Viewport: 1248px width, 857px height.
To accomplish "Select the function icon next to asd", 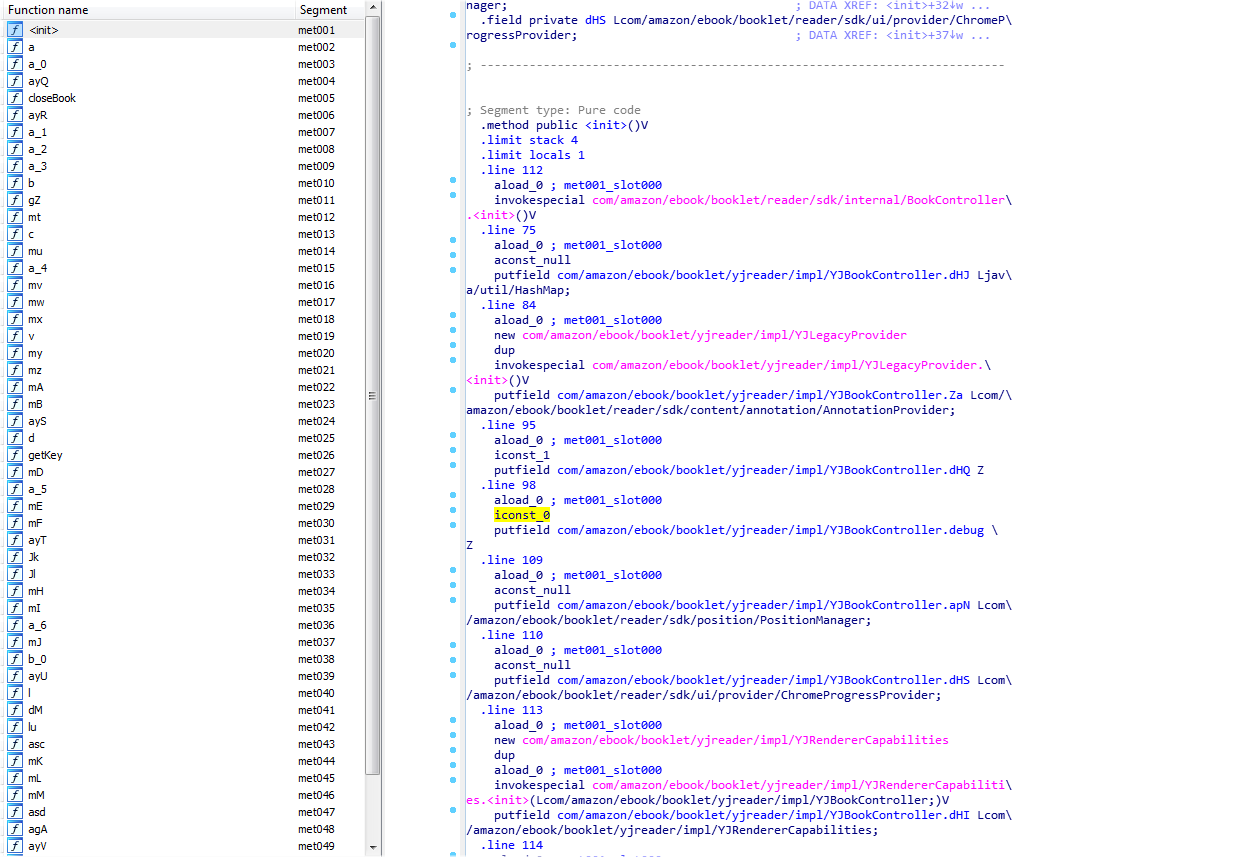I will 15,812.
